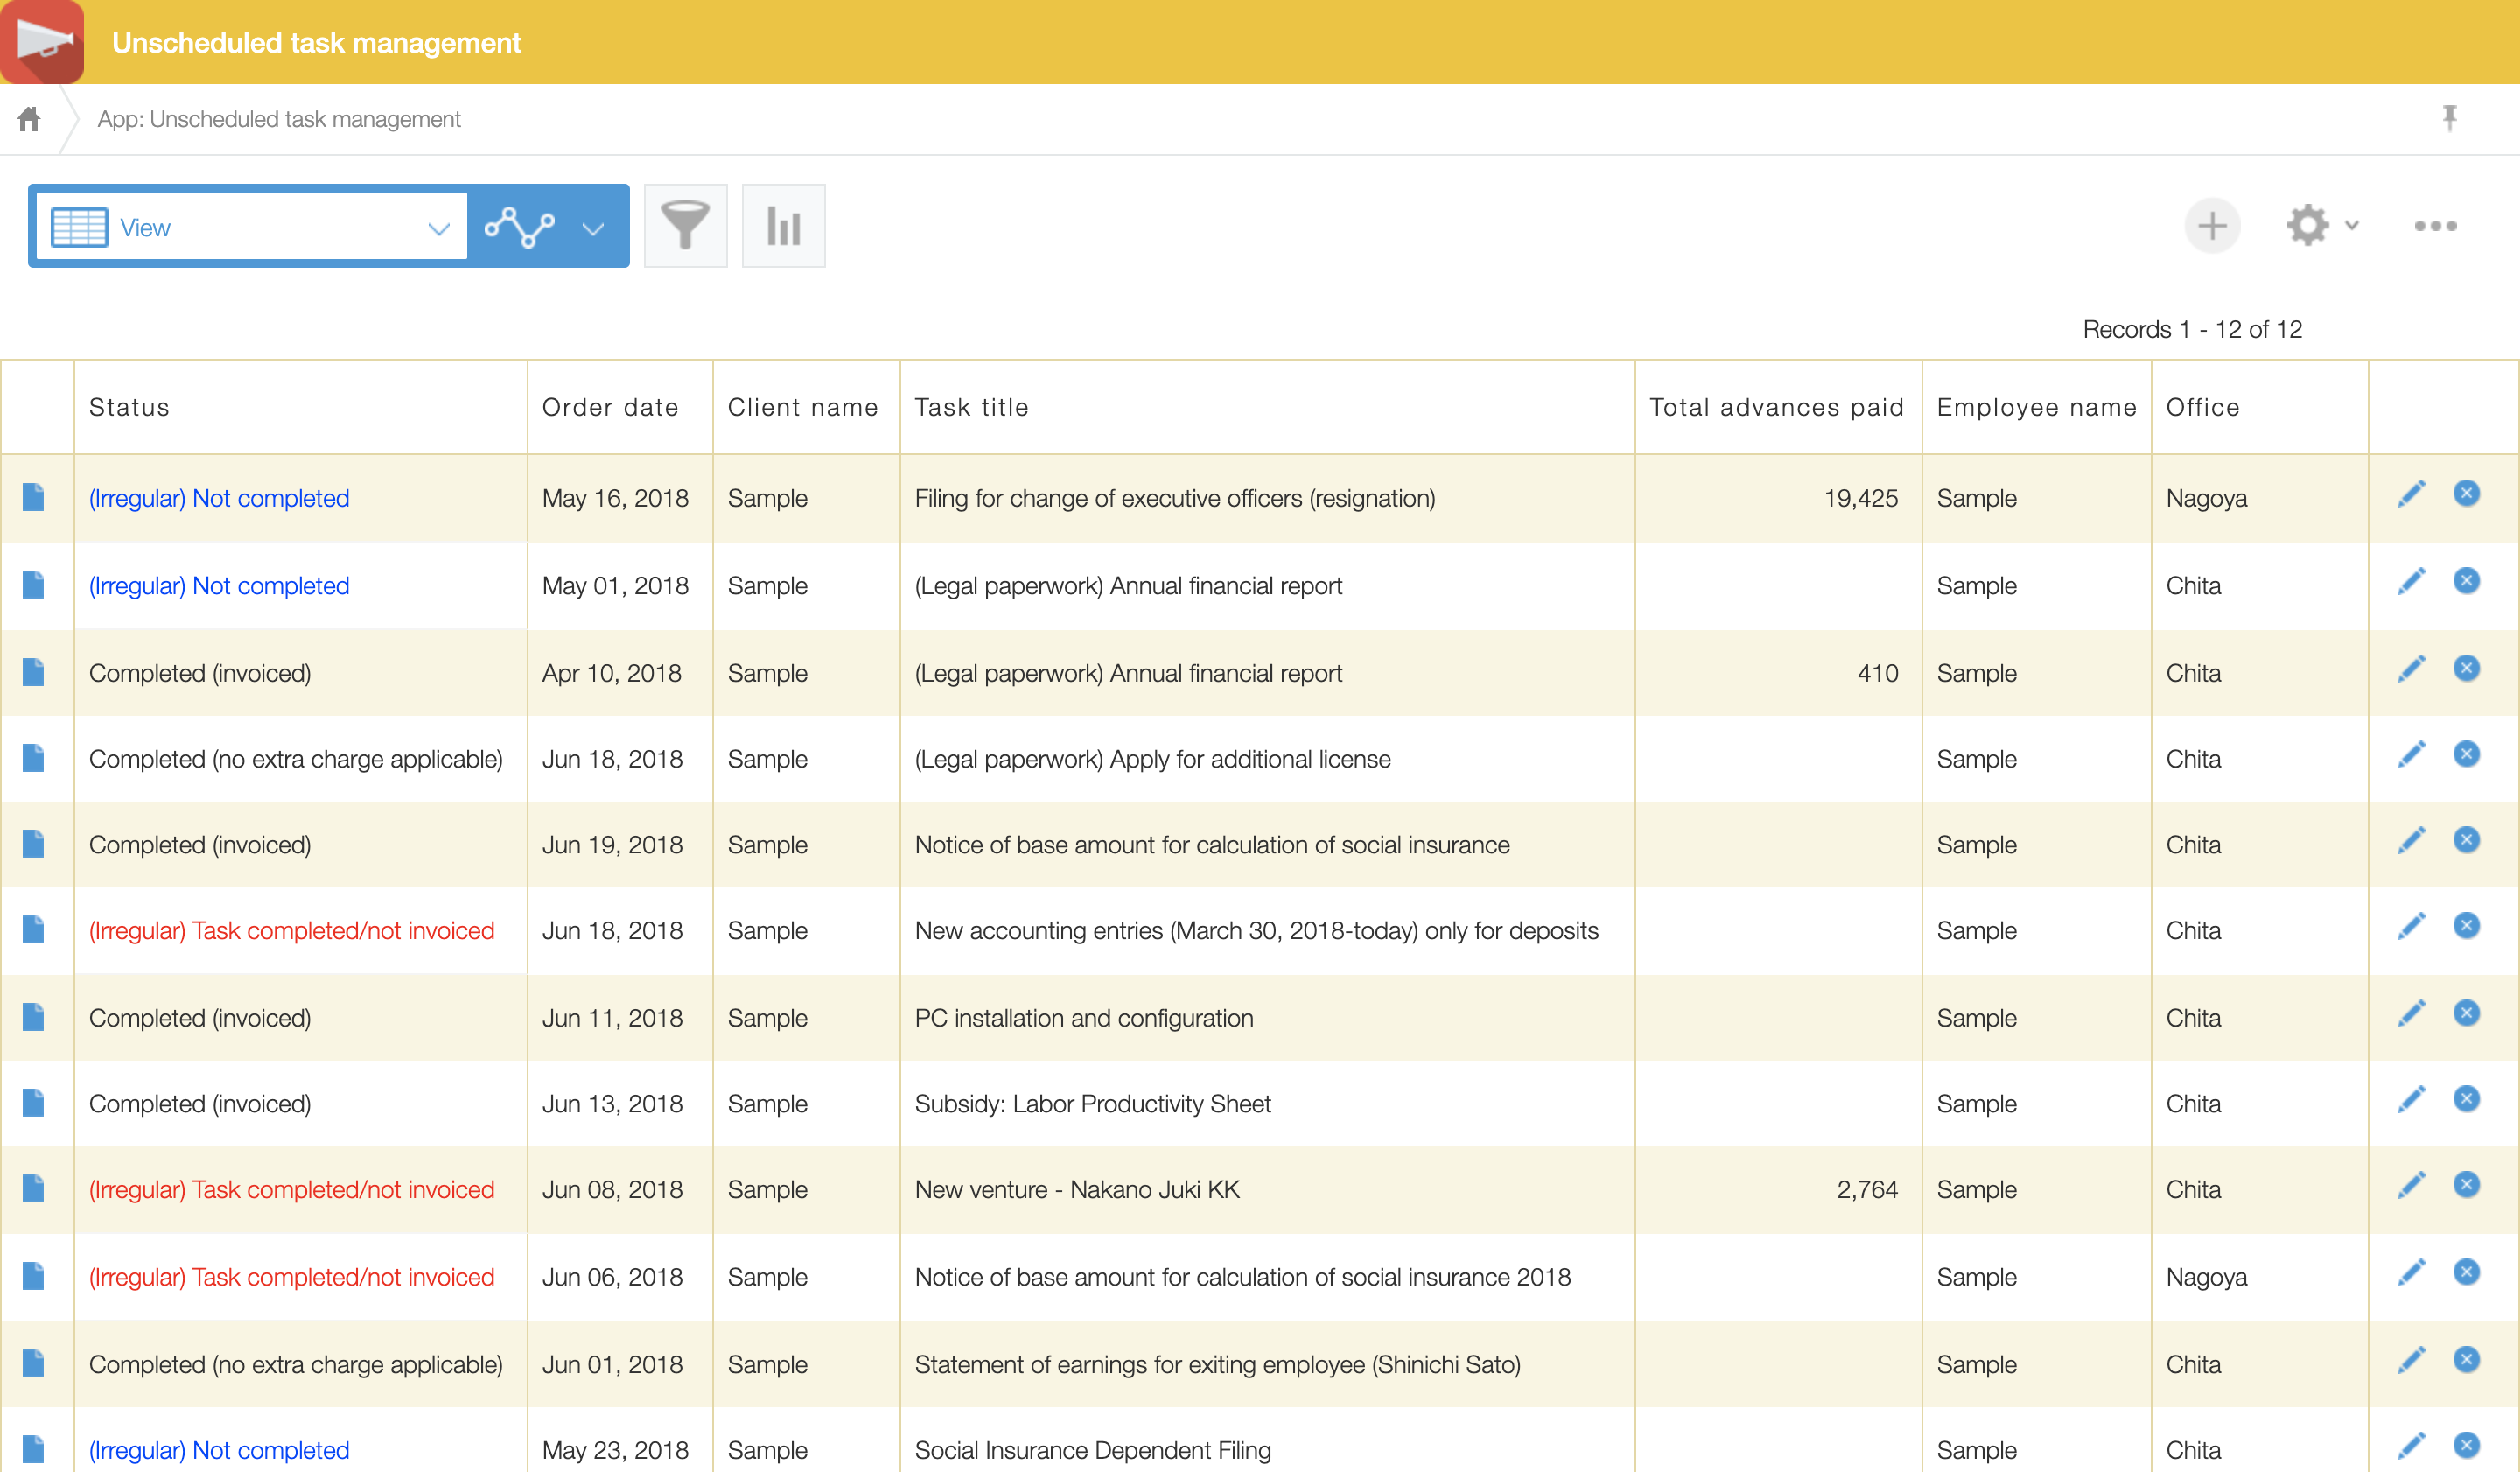The height and width of the screenshot is (1472, 2520).
Task: Sort by Order date column header
Action: pos(610,408)
